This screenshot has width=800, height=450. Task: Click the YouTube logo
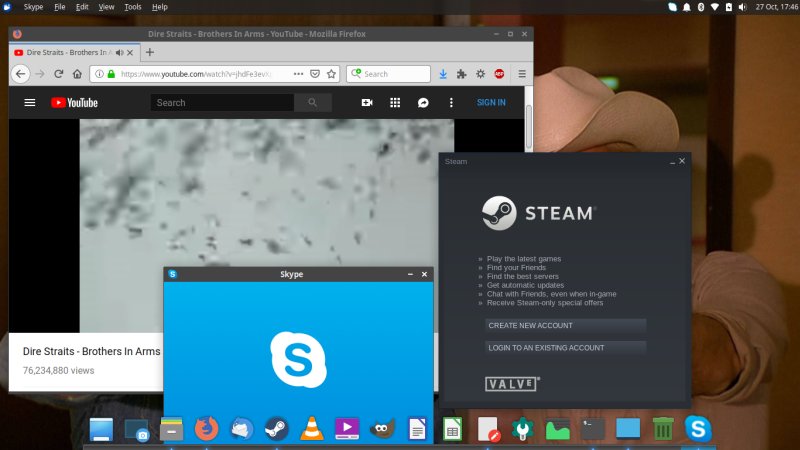pos(74,103)
